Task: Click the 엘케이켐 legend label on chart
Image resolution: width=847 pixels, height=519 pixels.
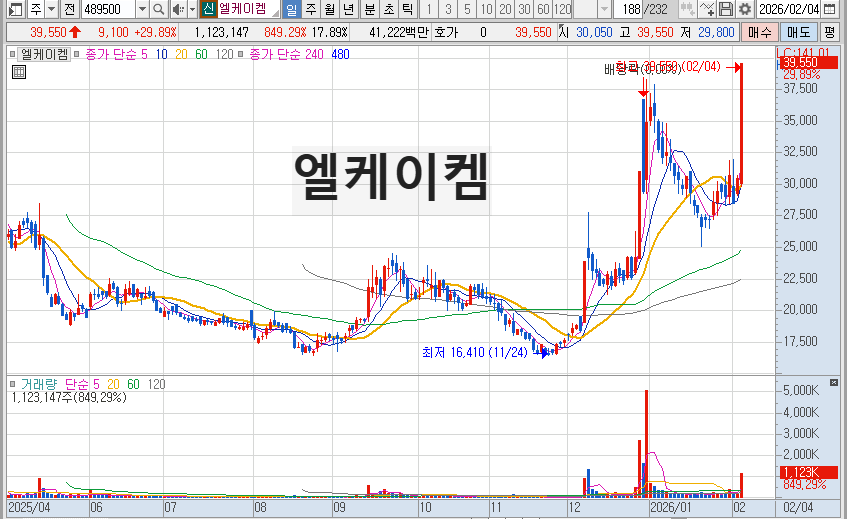Action: 44,55
